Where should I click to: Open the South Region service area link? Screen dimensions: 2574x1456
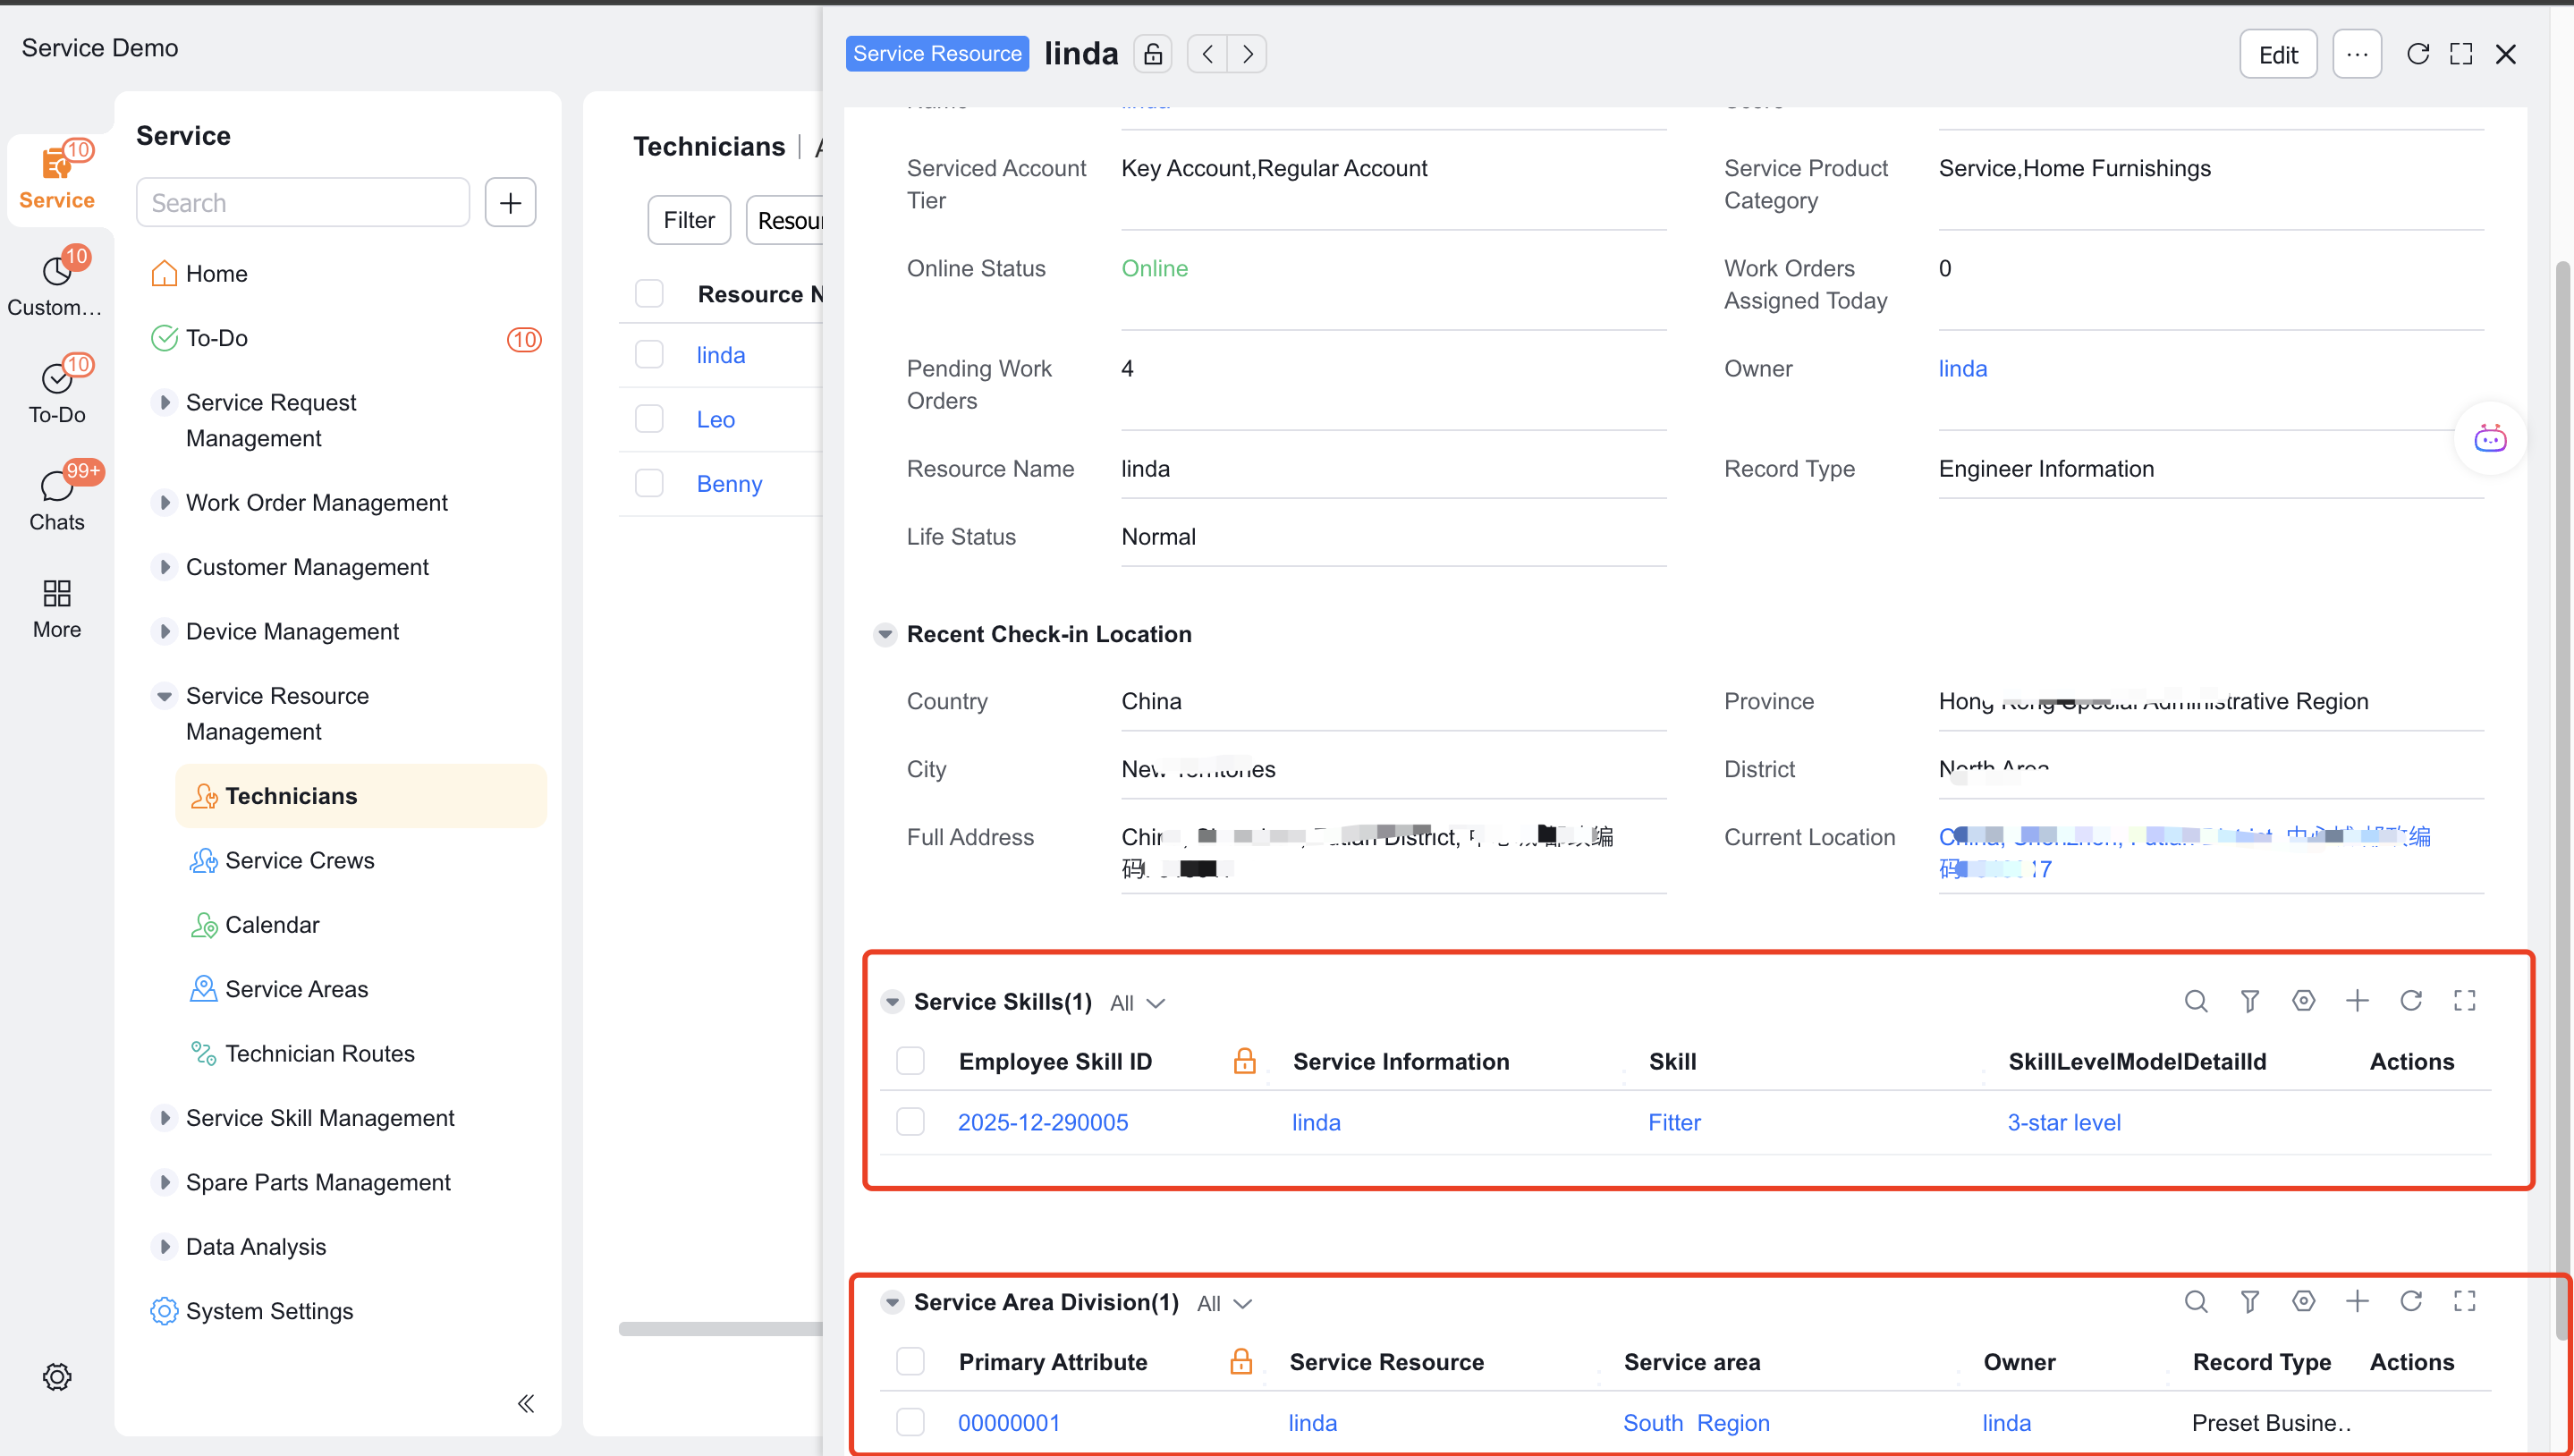pyautogui.click(x=1696, y=1423)
